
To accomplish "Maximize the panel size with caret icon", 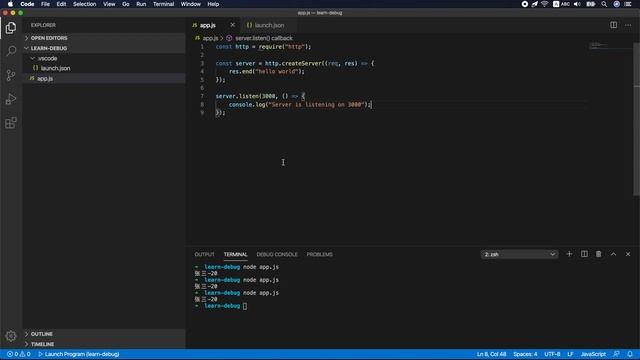I will (x=613, y=254).
